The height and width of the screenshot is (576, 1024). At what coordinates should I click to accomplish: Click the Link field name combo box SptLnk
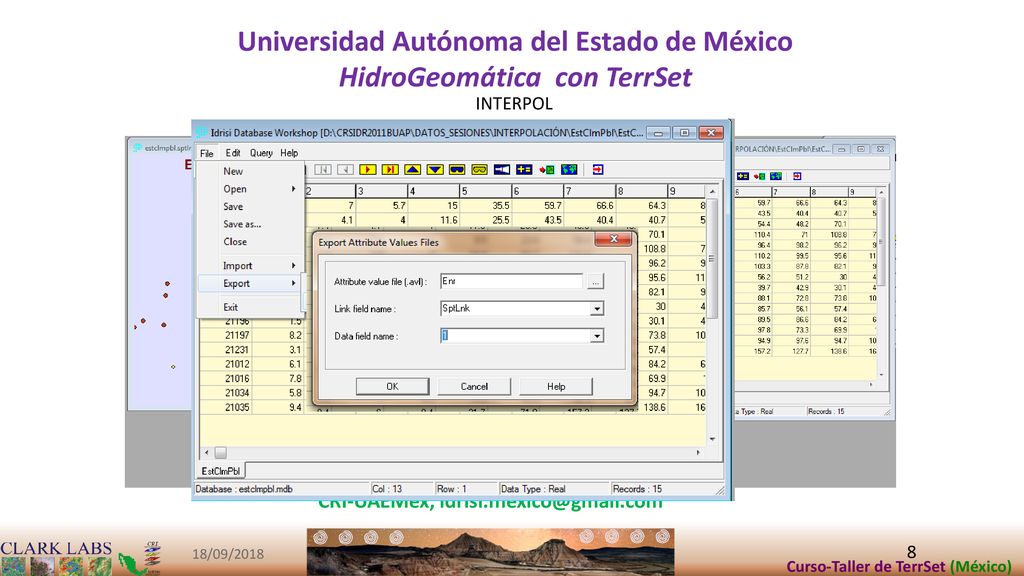click(521, 309)
